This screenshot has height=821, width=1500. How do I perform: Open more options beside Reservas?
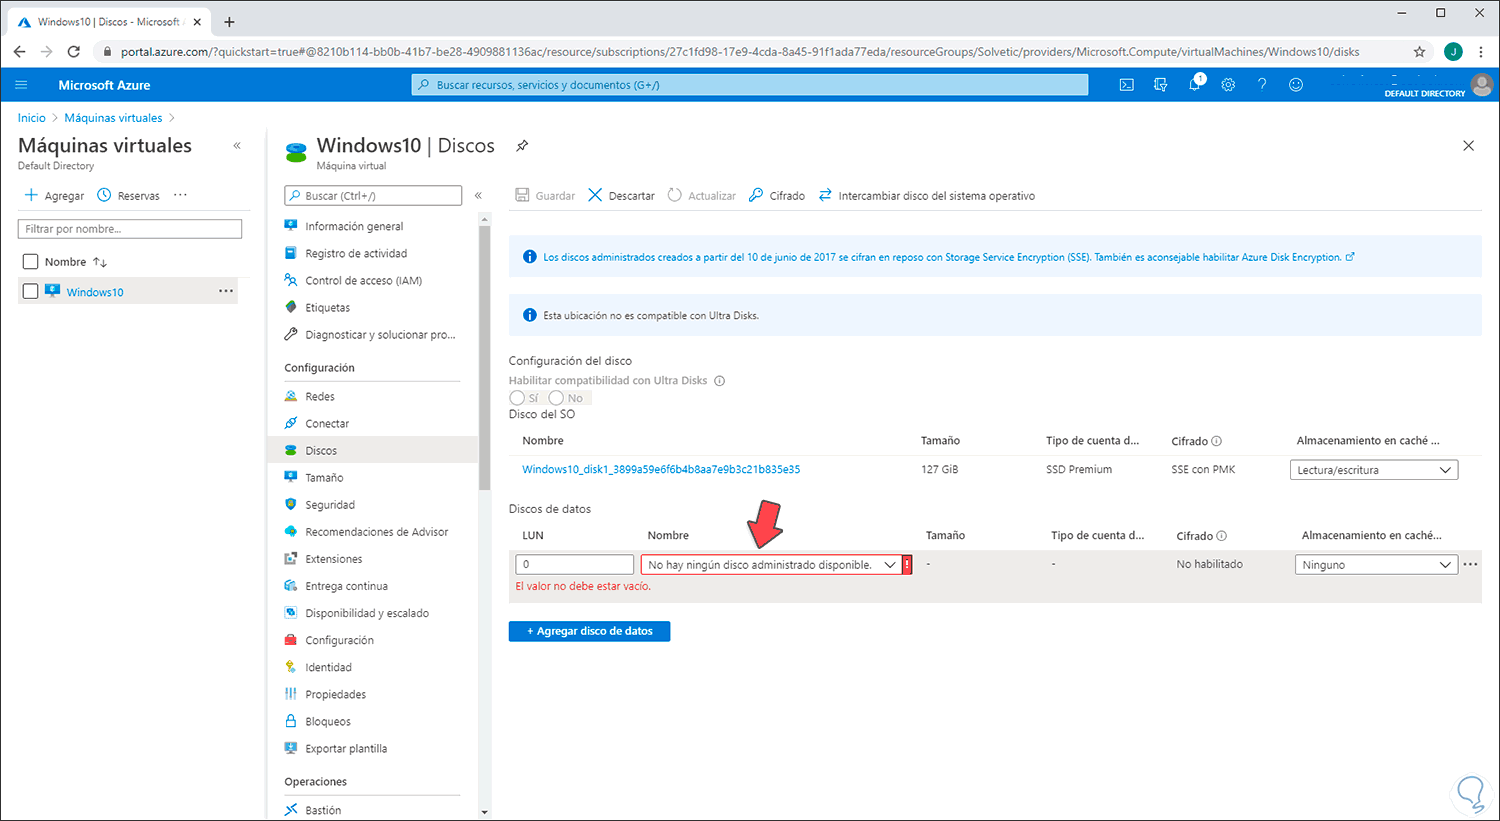(x=180, y=195)
